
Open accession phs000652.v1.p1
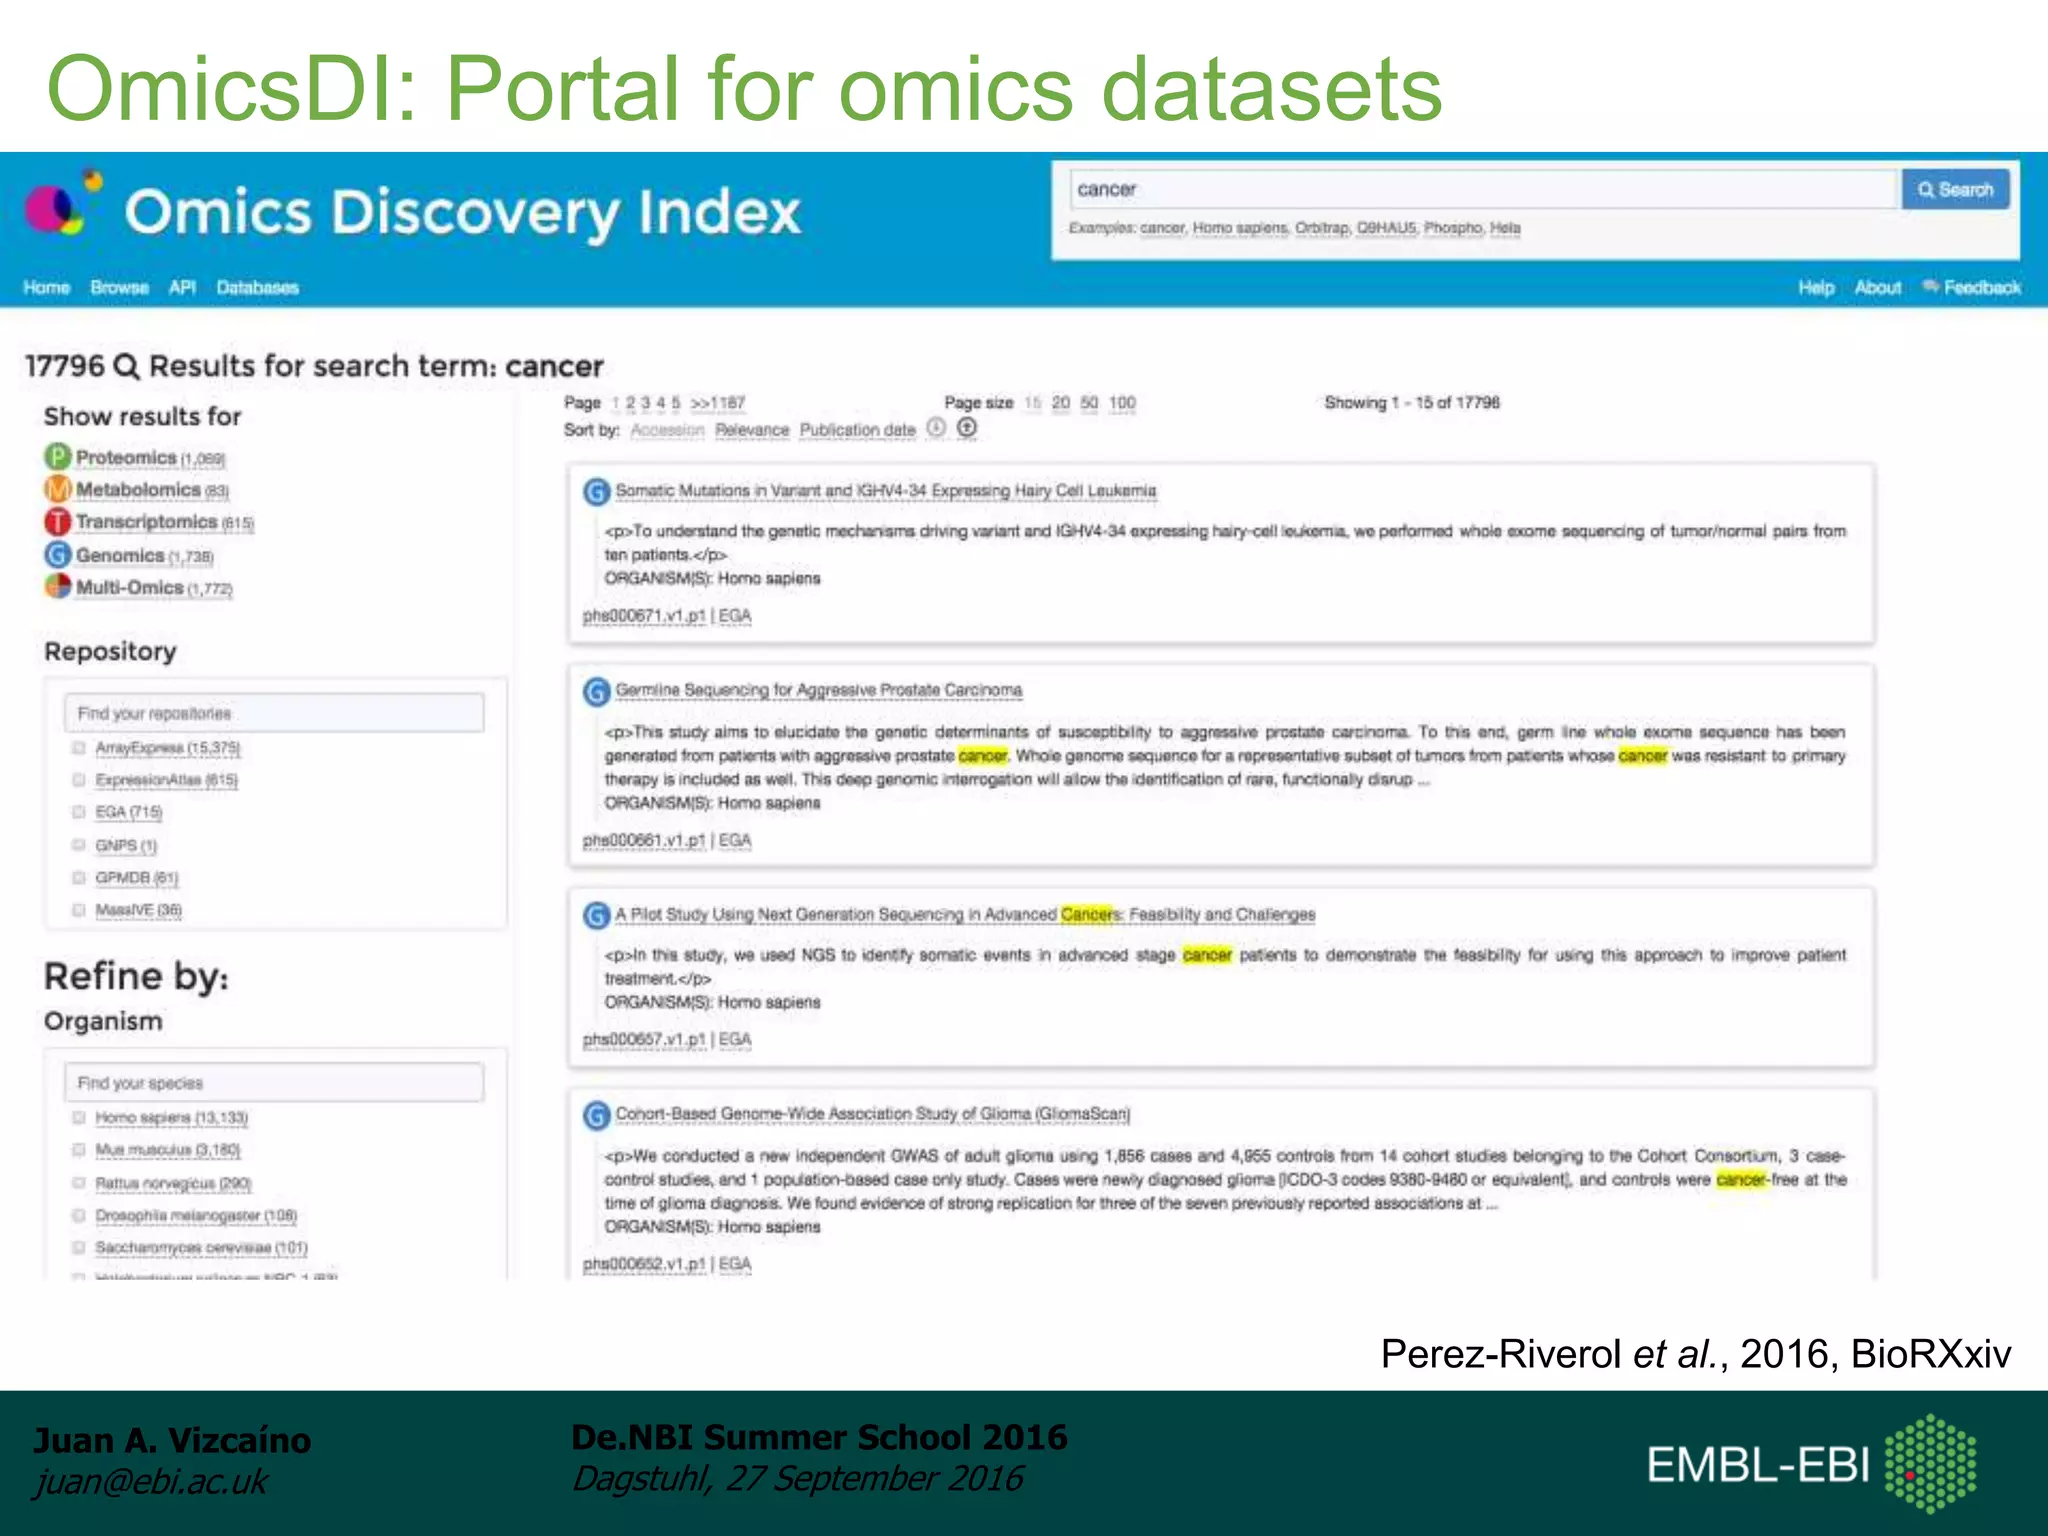point(645,1264)
